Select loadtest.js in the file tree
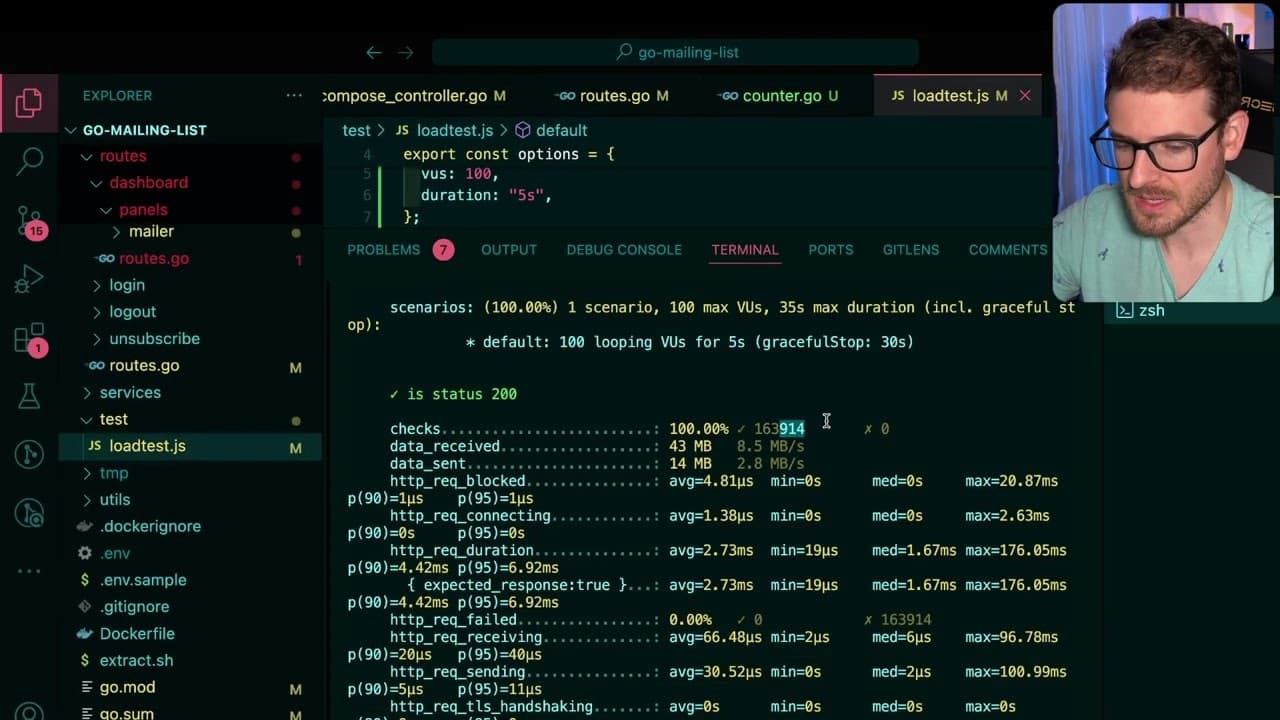 [190, 446]
